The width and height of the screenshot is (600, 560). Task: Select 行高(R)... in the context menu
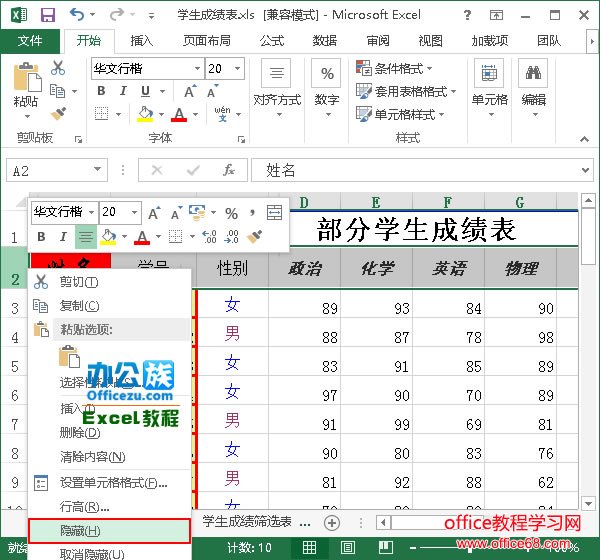click(x=84, y=507)
